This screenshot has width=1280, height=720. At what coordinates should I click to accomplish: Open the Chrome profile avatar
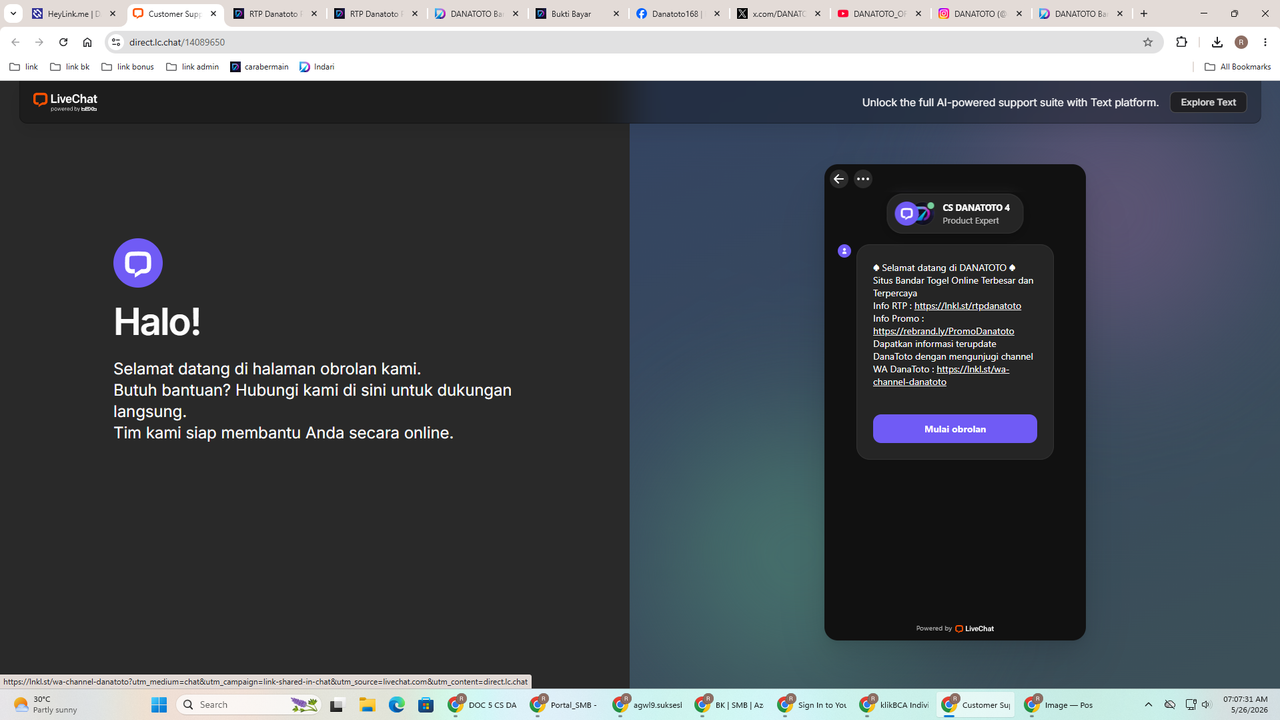click(x=1241, y=42)
